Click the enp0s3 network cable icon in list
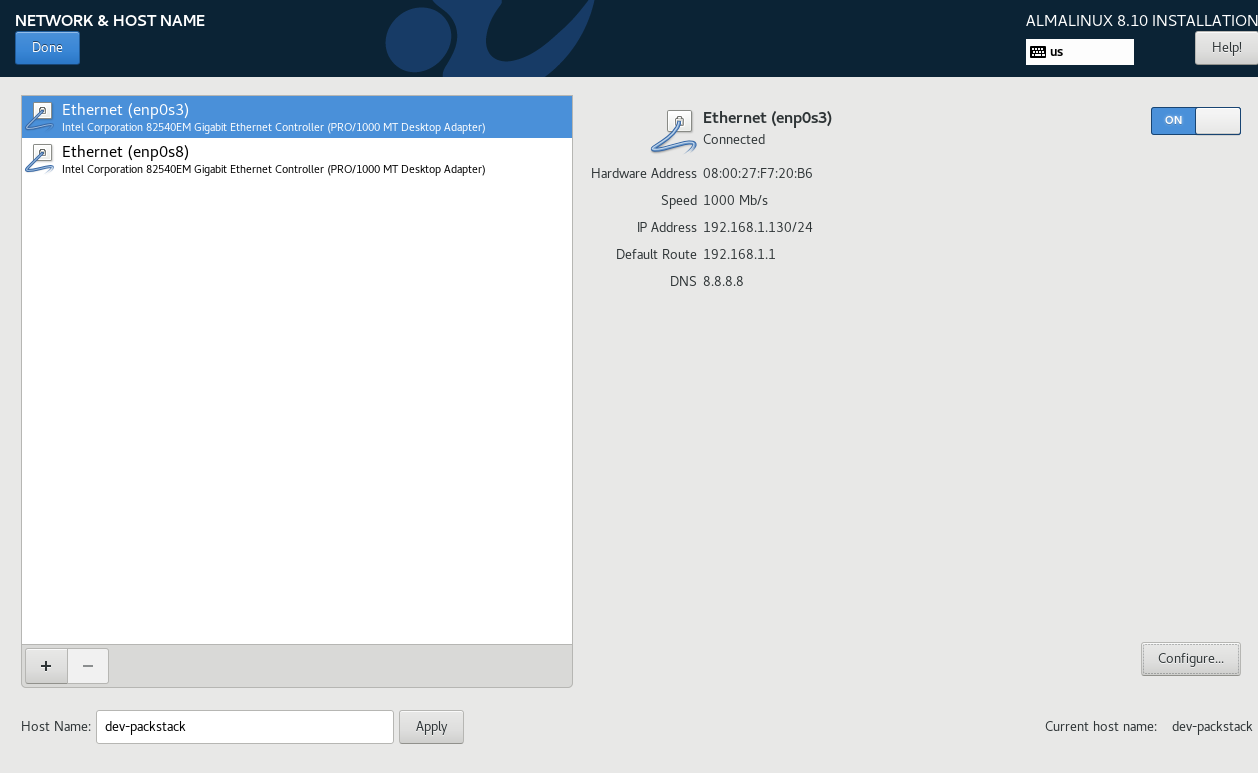1258x773 pixels. pos(40,116)
